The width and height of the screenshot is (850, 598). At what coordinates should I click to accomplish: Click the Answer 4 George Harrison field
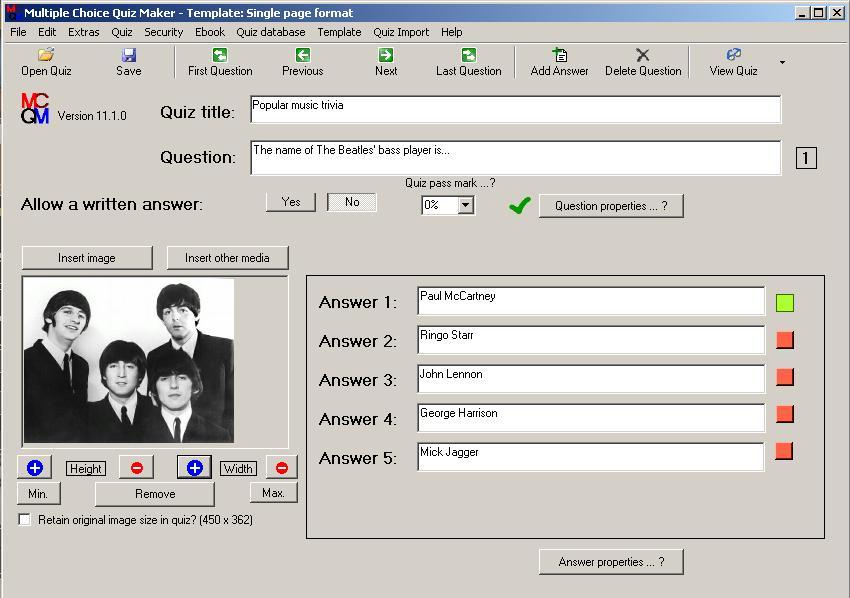click(x=591, y=417)
